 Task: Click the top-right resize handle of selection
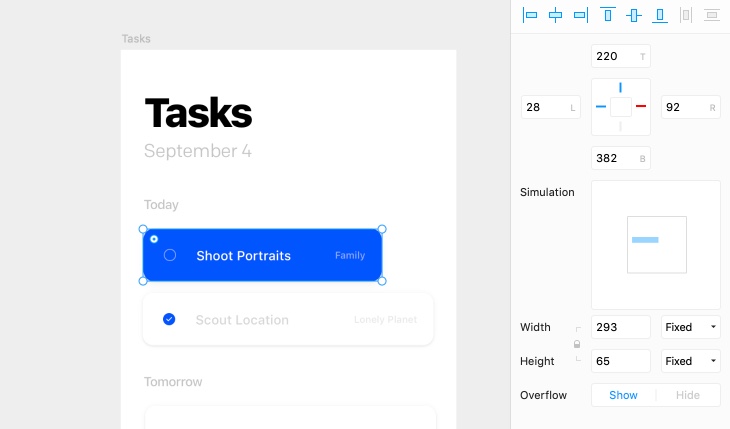[x=382, y=229]
